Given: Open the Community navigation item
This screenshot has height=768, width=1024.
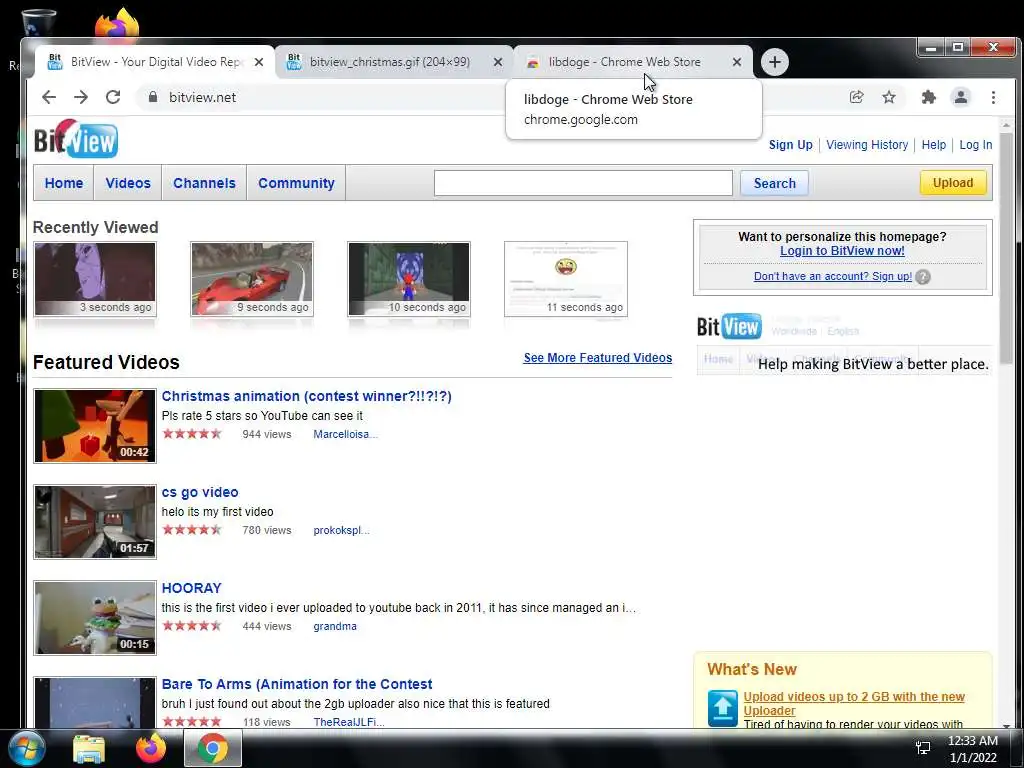Looking at the screenshot, I should 296,183.
